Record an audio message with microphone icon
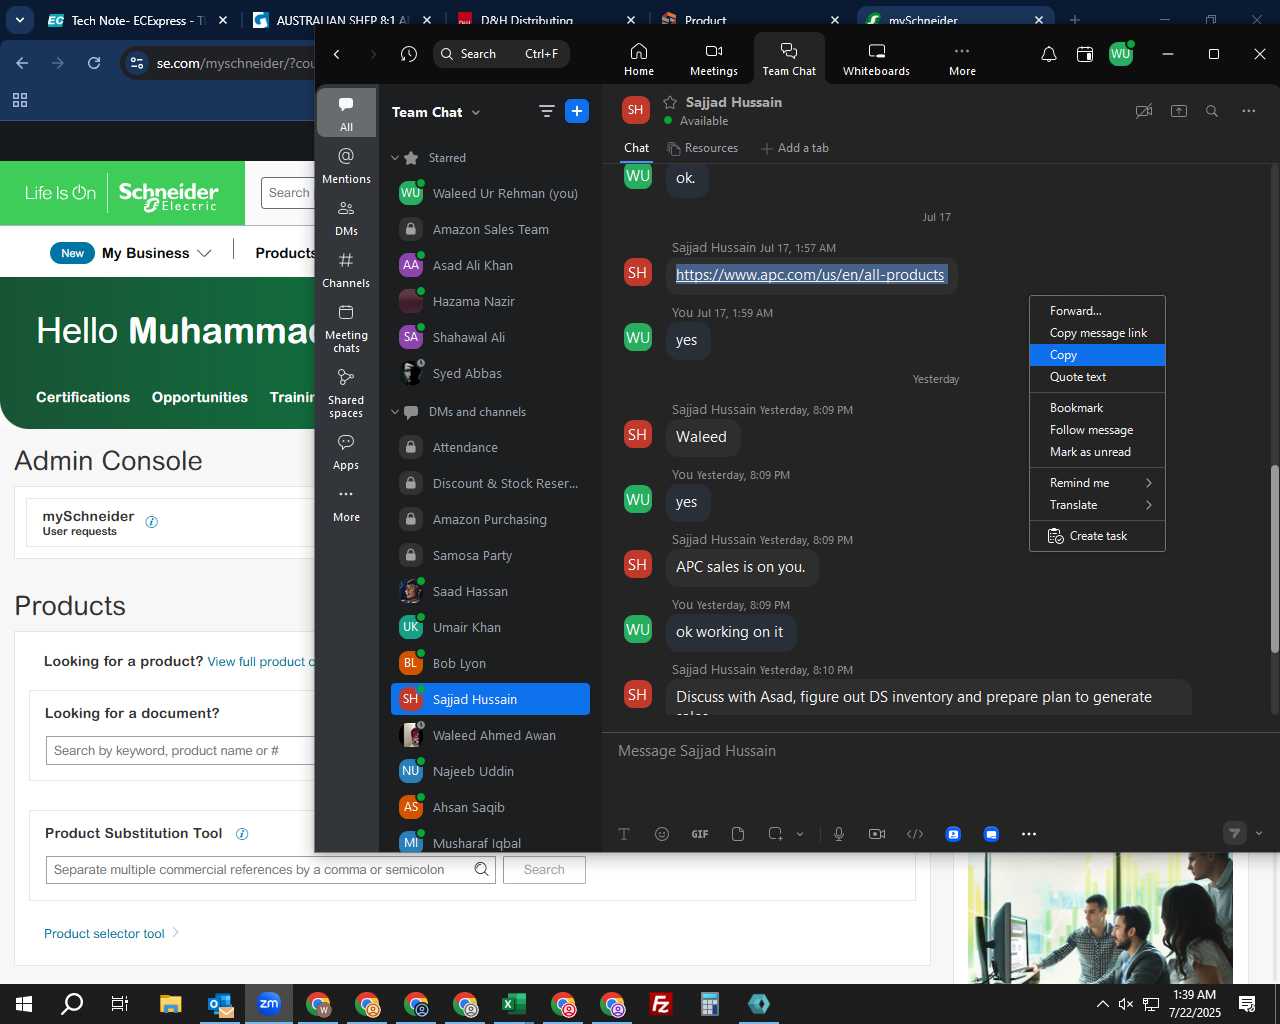 pyautogui.click(x=839, y=834)
